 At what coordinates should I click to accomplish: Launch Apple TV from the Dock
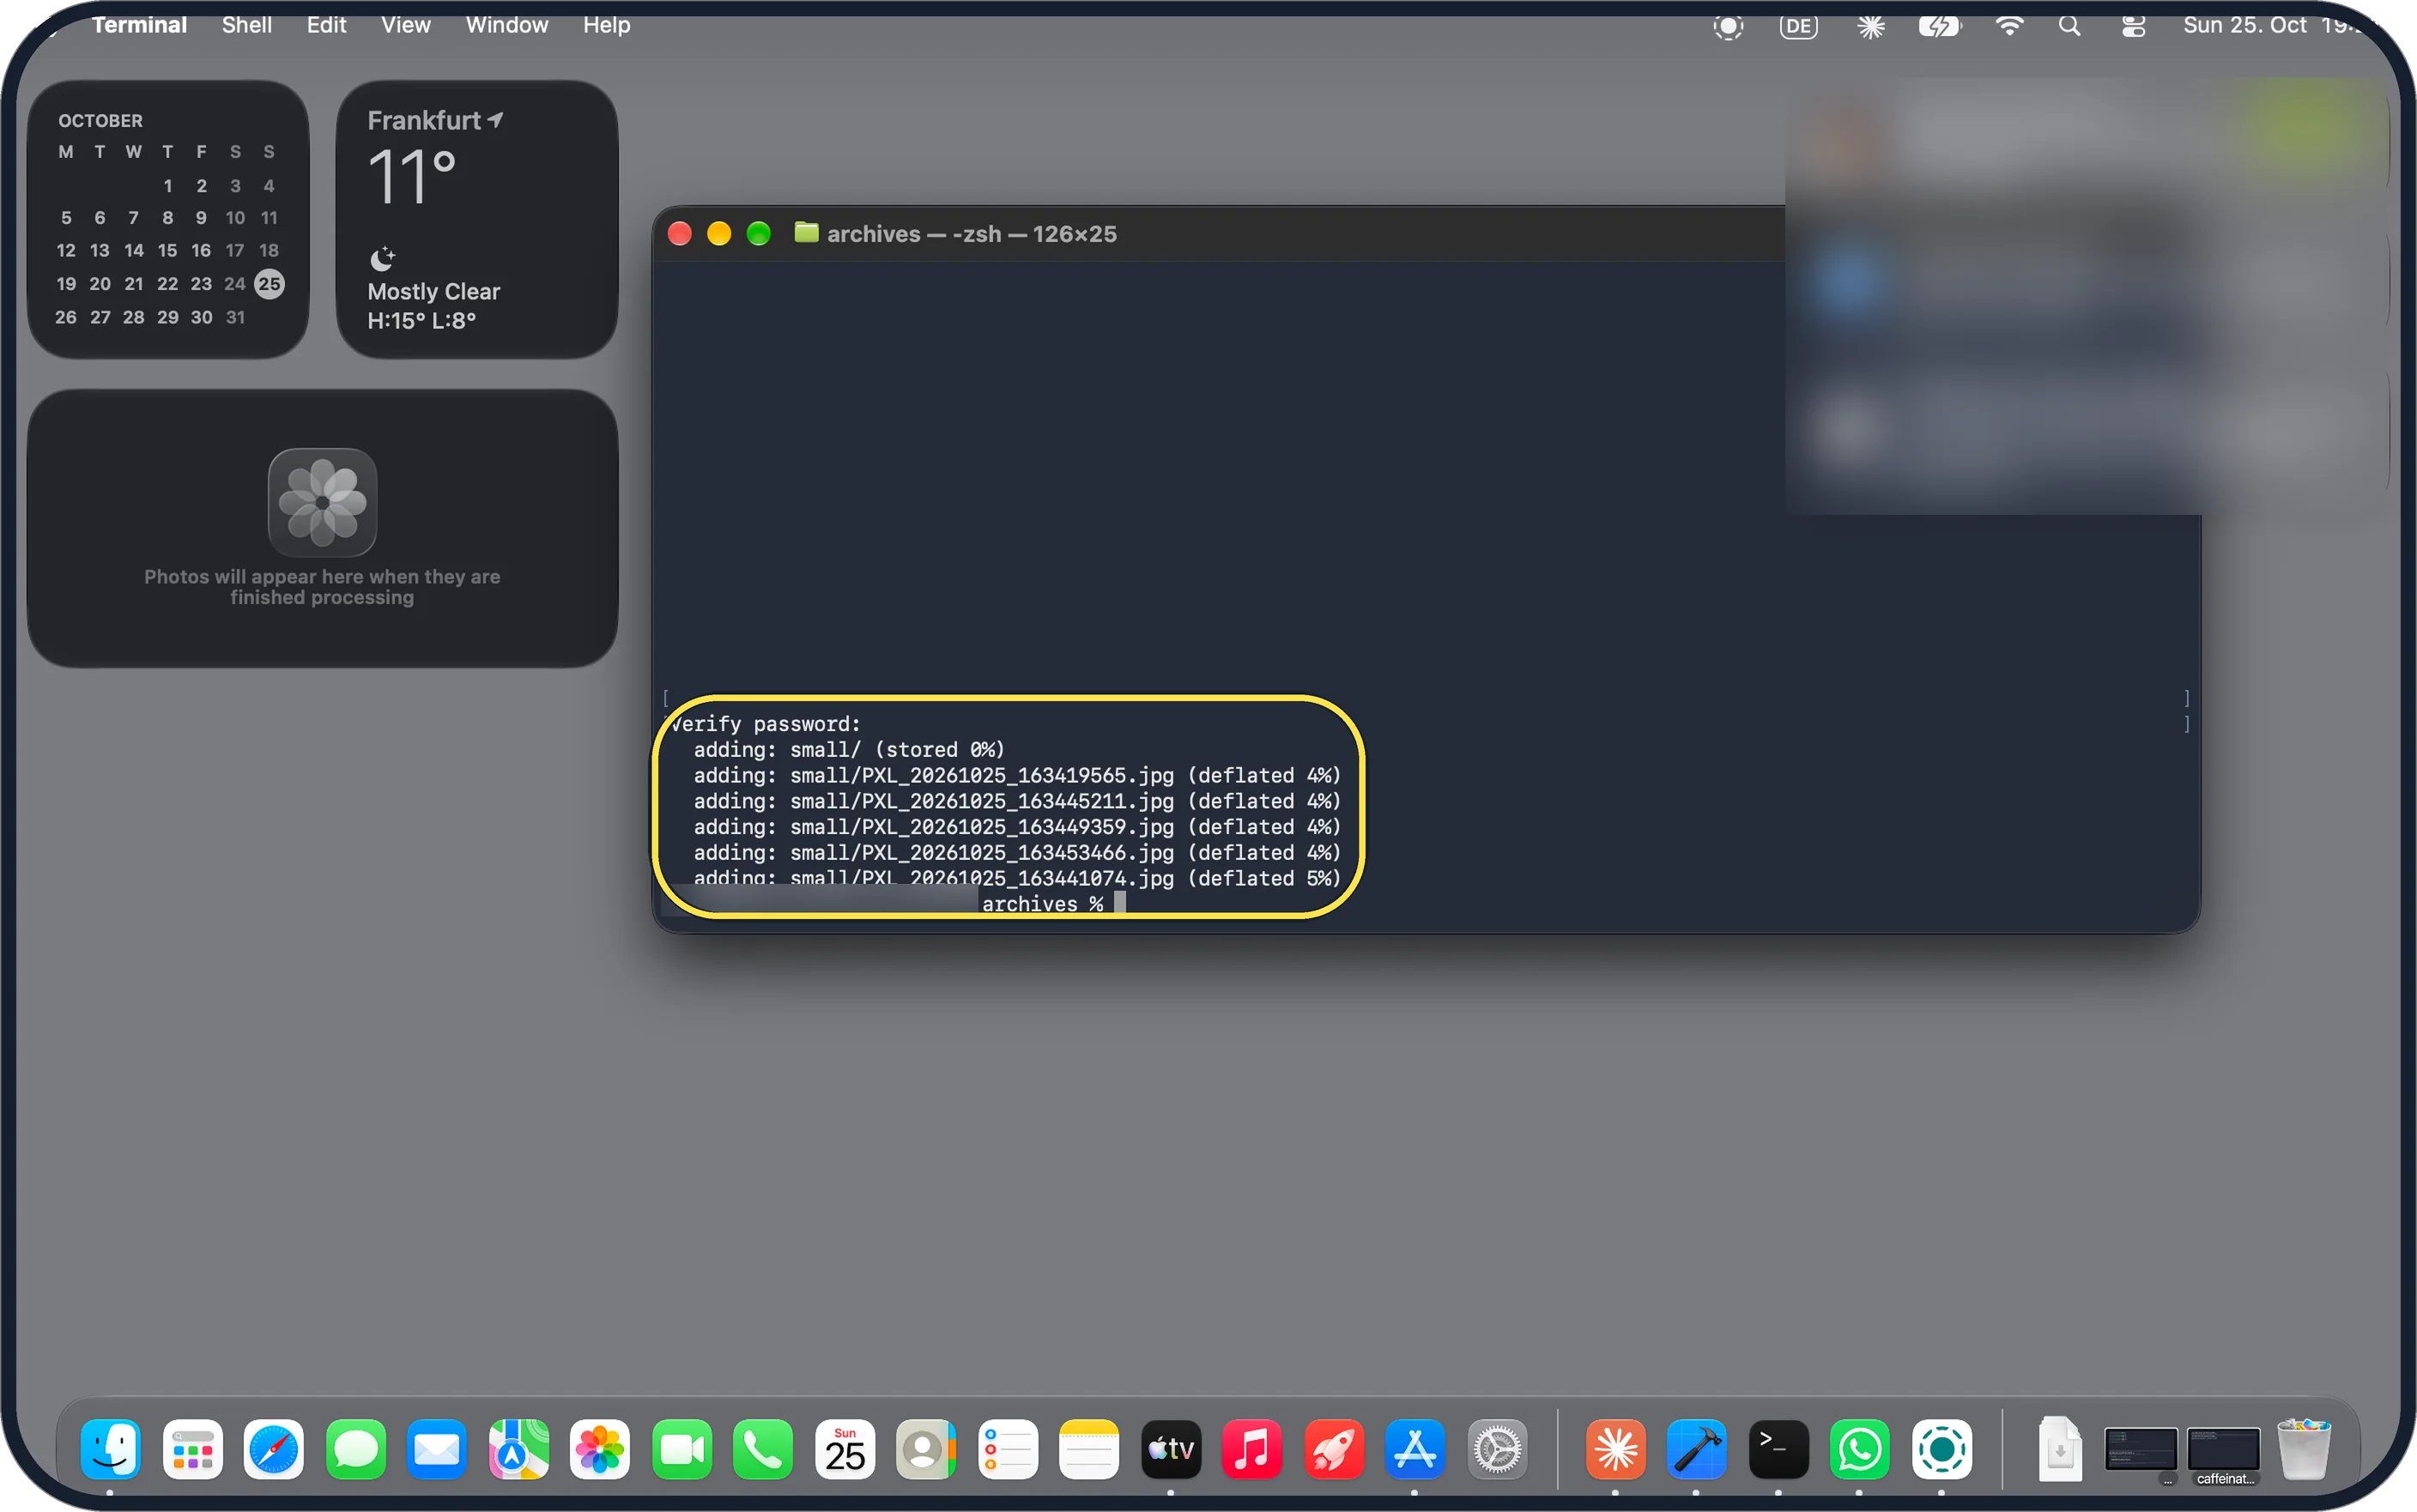1171,1449
